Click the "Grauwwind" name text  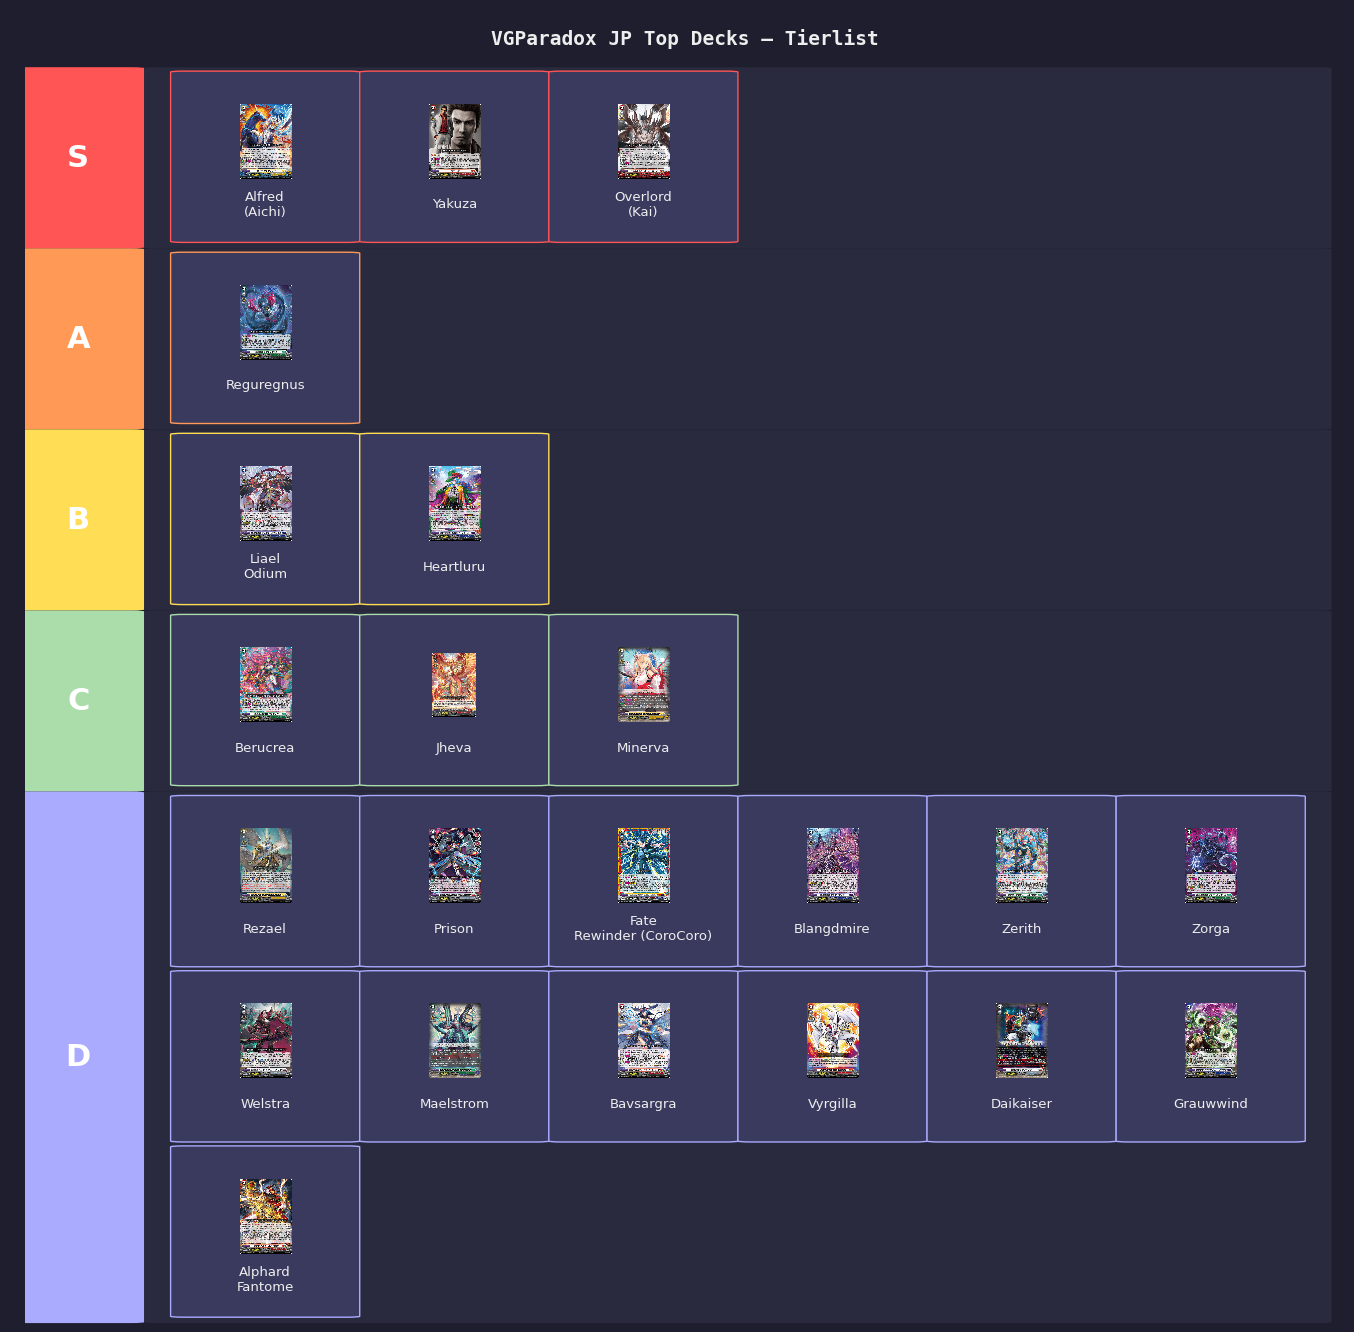click(1211, 1104)
